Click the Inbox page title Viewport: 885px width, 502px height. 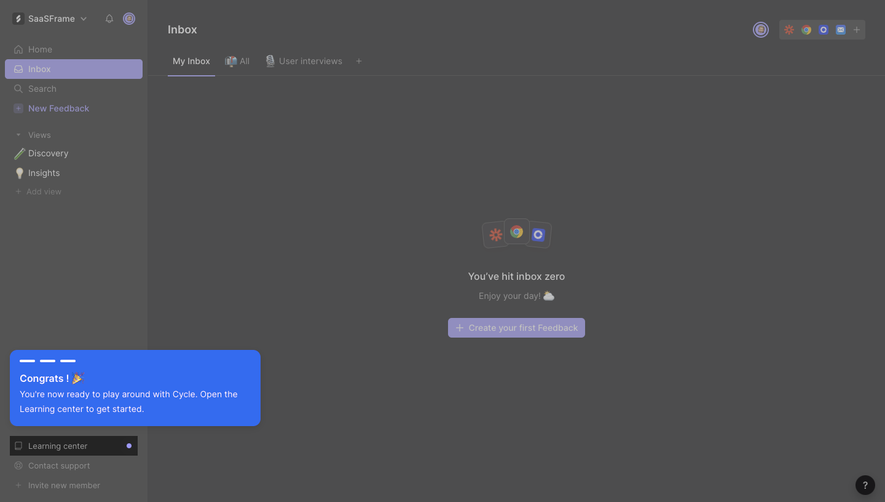pyautogui.click(x=182, y=30)
